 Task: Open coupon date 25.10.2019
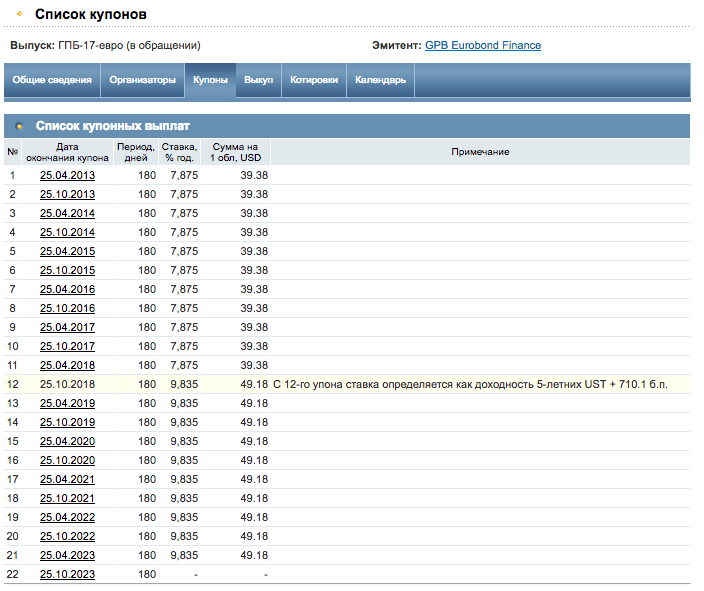pyautogui.click(x=67, y=423)
